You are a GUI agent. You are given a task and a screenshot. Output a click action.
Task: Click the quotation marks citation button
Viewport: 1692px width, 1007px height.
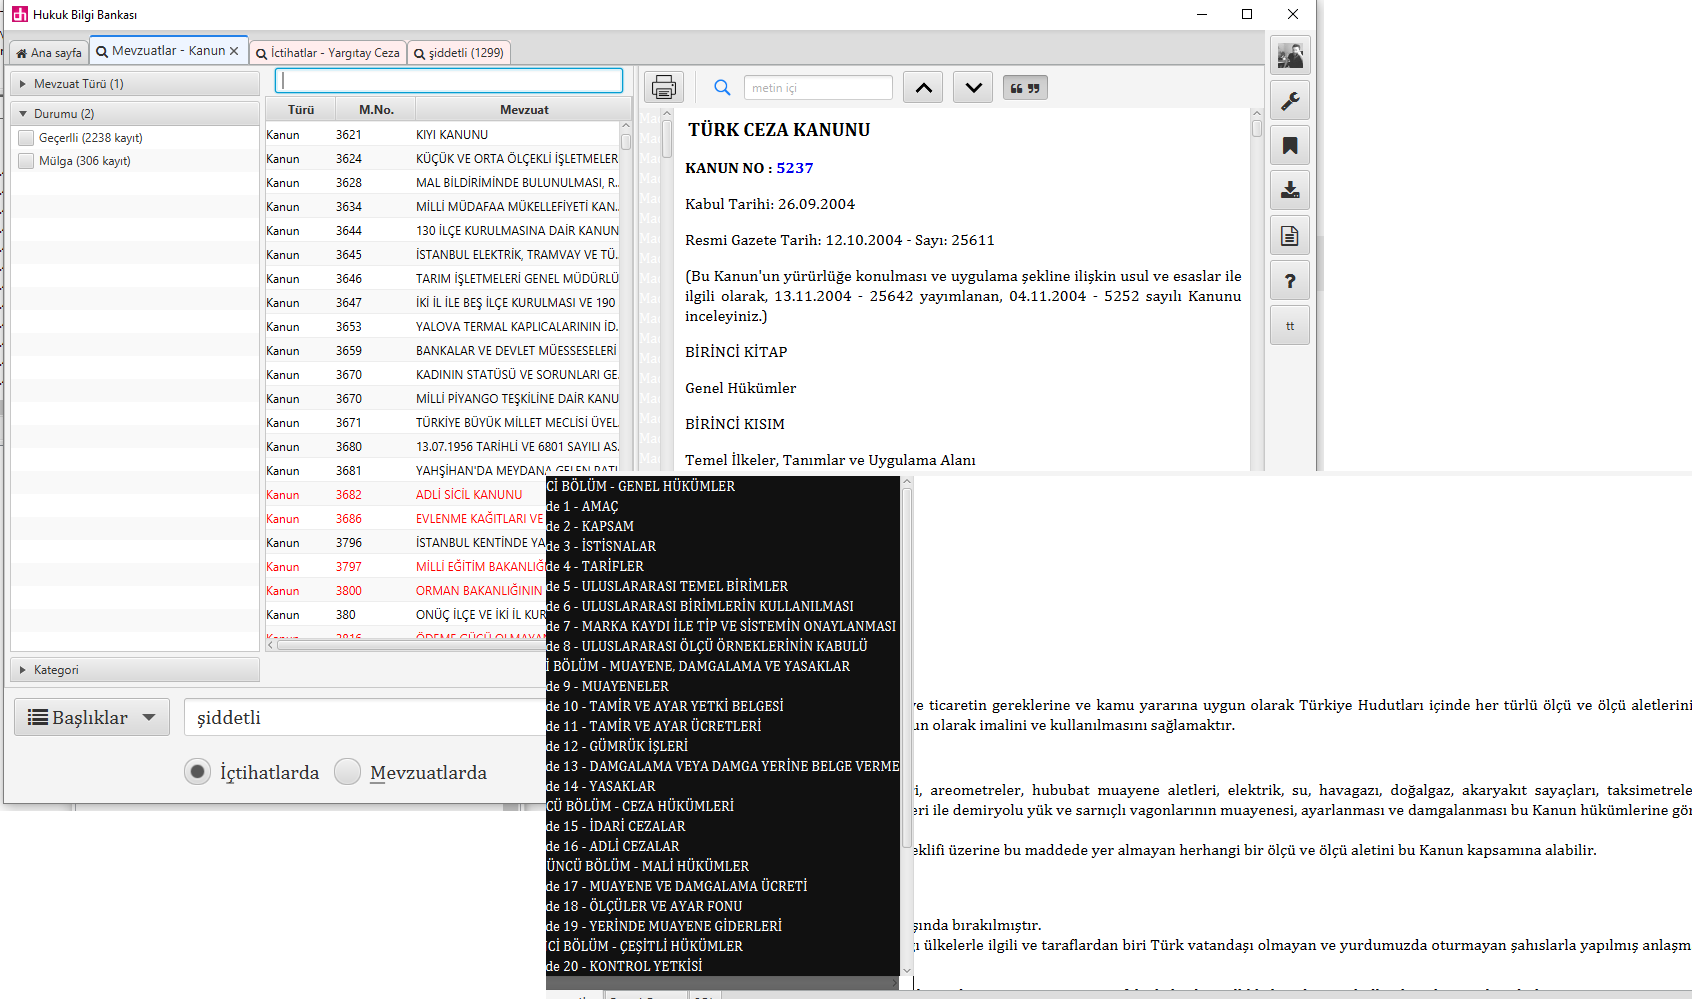tap(1024, 88)
